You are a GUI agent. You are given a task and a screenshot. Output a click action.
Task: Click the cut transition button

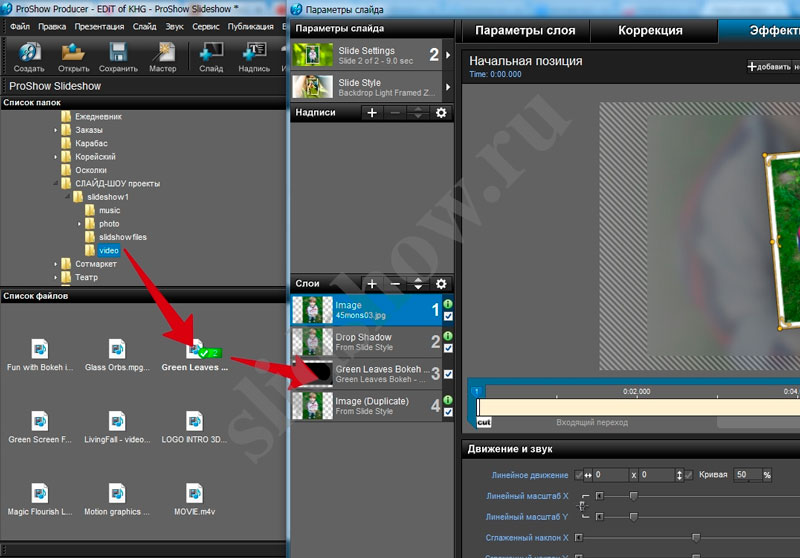(484, 422)
